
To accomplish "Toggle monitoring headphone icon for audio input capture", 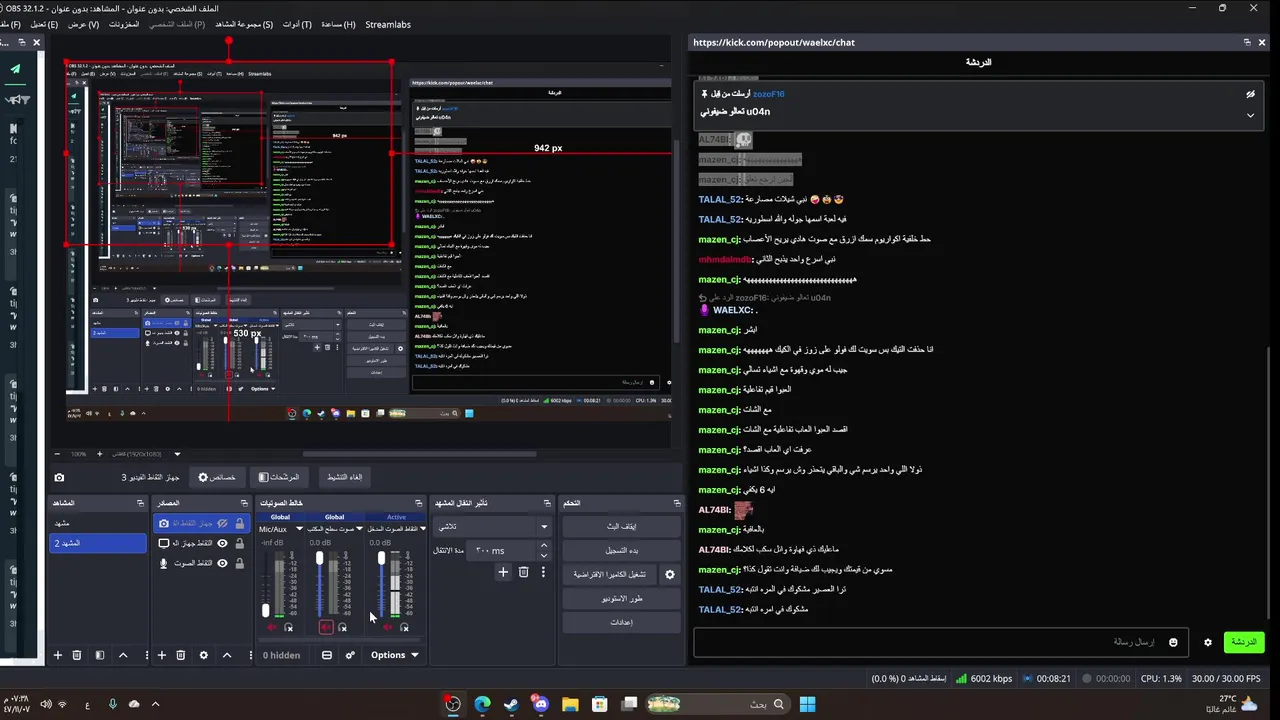I will pyautogui.click(x=404, y=627).
